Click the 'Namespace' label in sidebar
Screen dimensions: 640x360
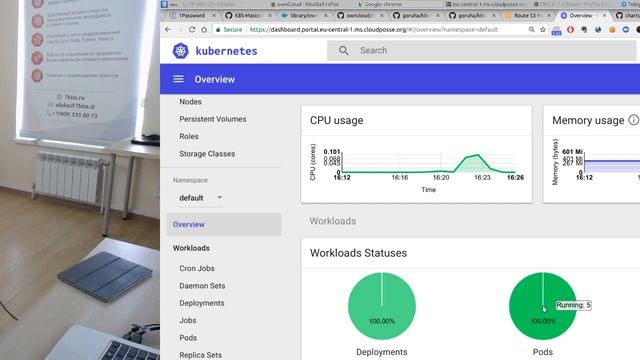tap(190, 180)
